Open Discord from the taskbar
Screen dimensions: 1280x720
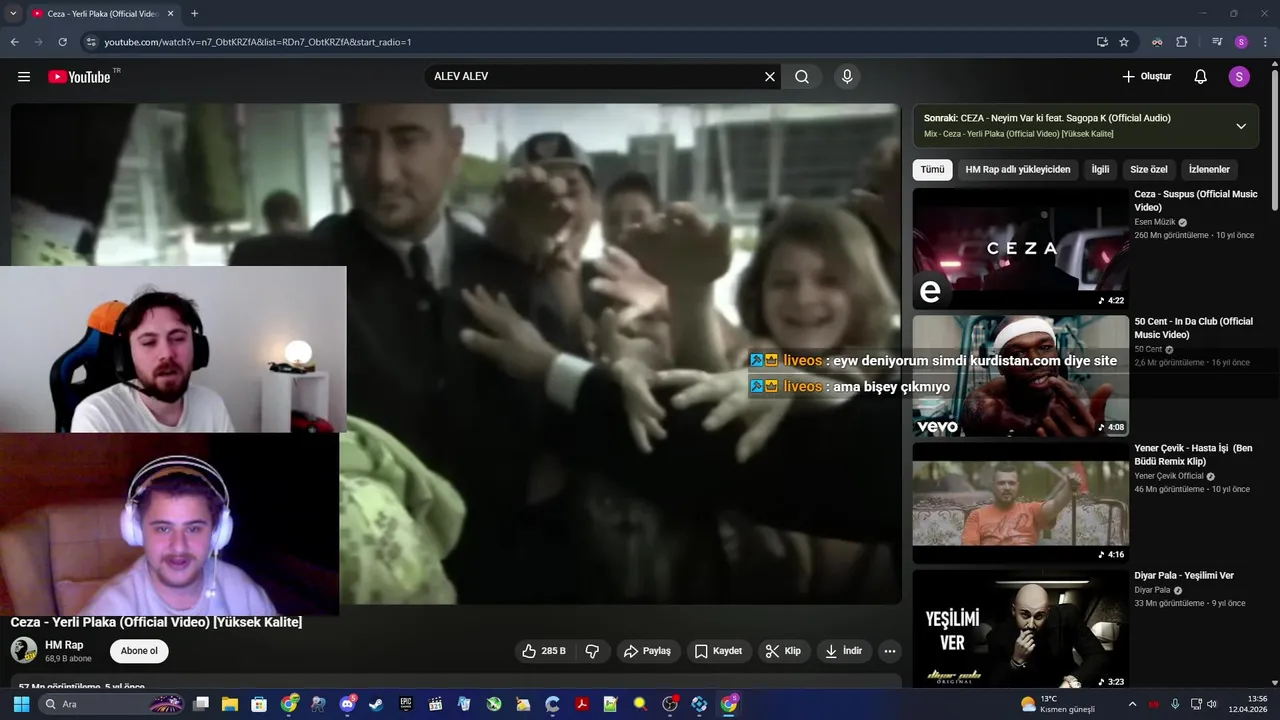coord(347,704)
